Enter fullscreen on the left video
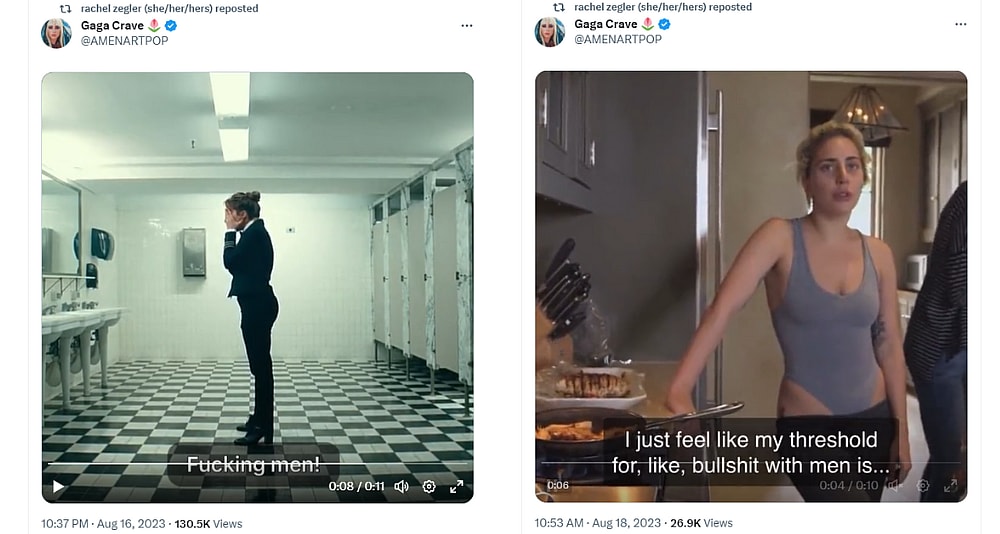 [x=456, y=487]
